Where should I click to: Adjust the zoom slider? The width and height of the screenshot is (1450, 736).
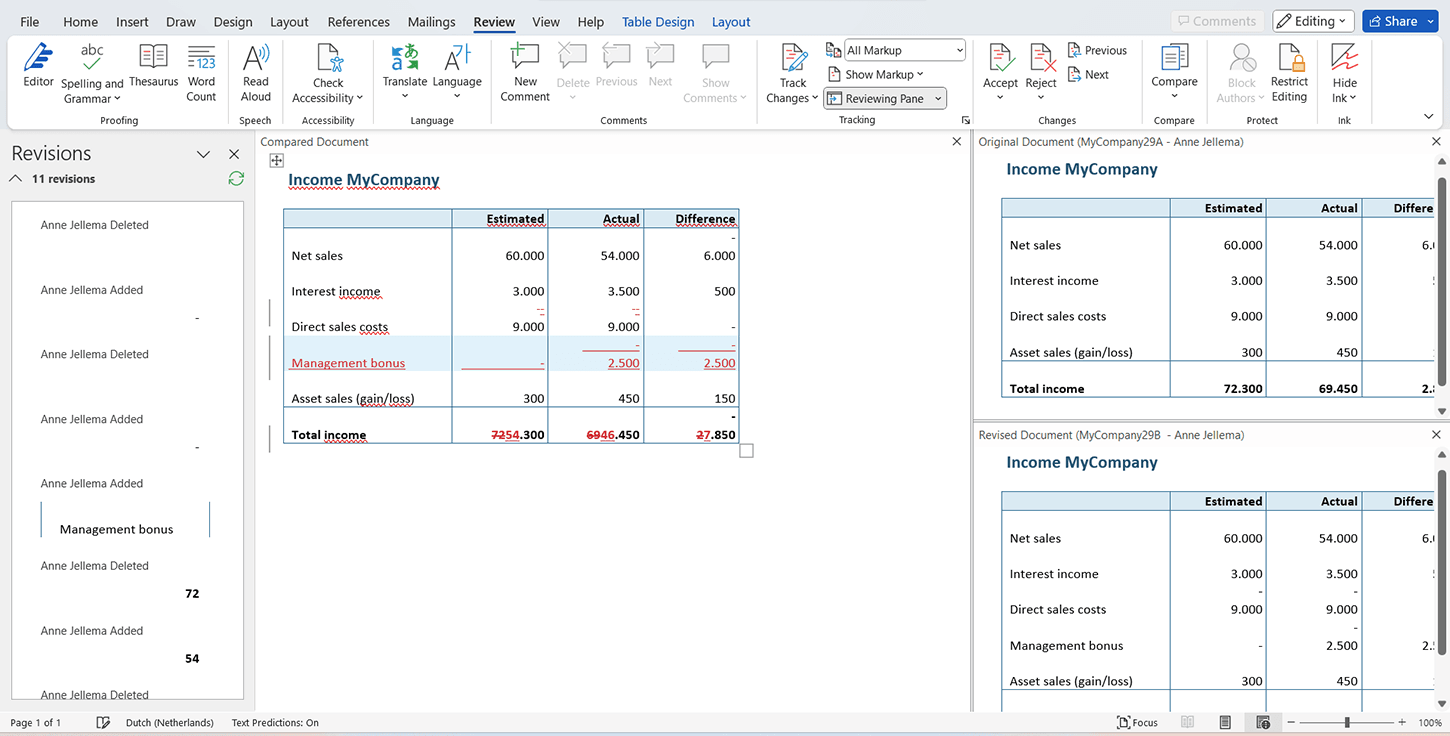(x=1347, y=721)
